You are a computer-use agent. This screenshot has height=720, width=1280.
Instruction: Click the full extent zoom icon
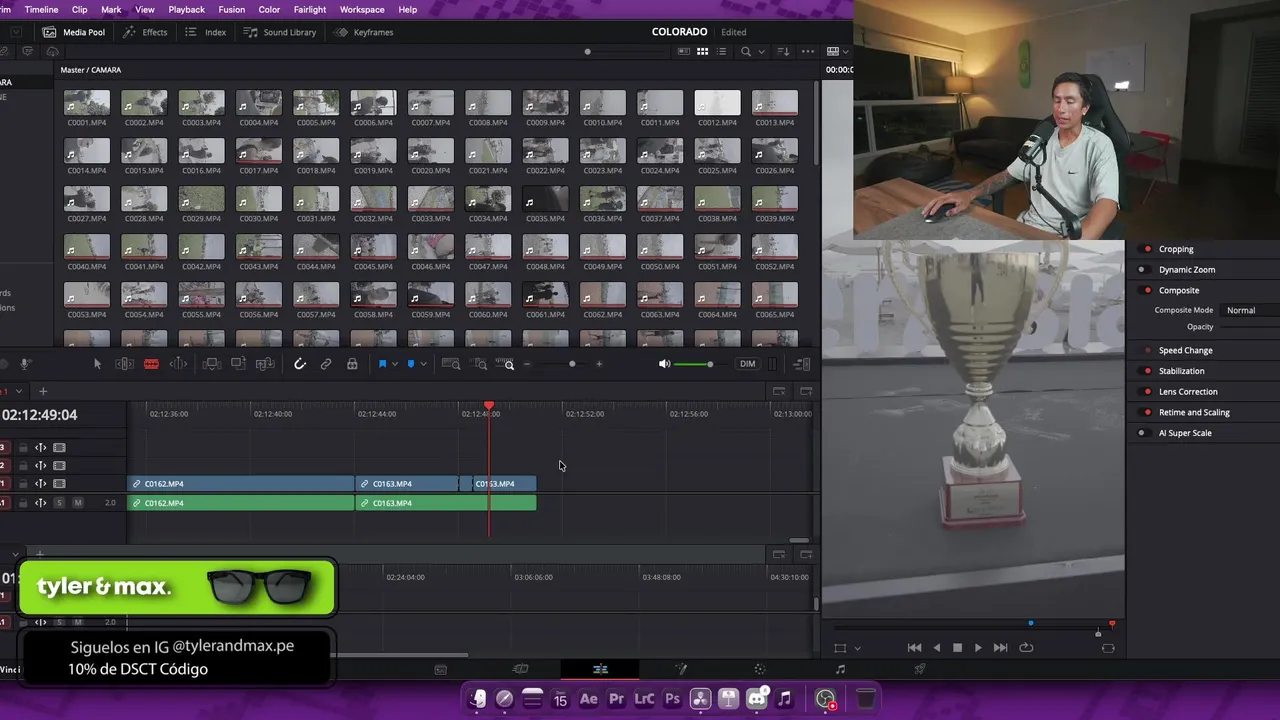(x=451, y=364)
